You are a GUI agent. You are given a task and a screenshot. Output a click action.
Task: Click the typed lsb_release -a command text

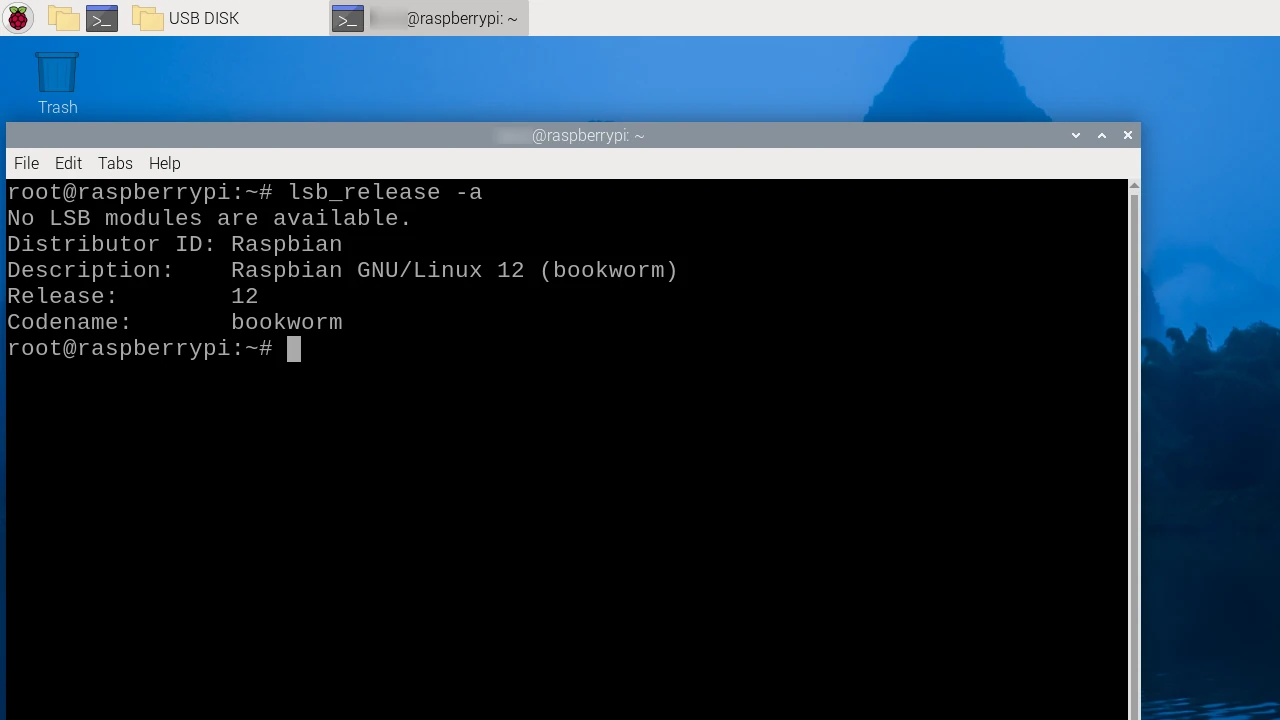tap(385, 192)
